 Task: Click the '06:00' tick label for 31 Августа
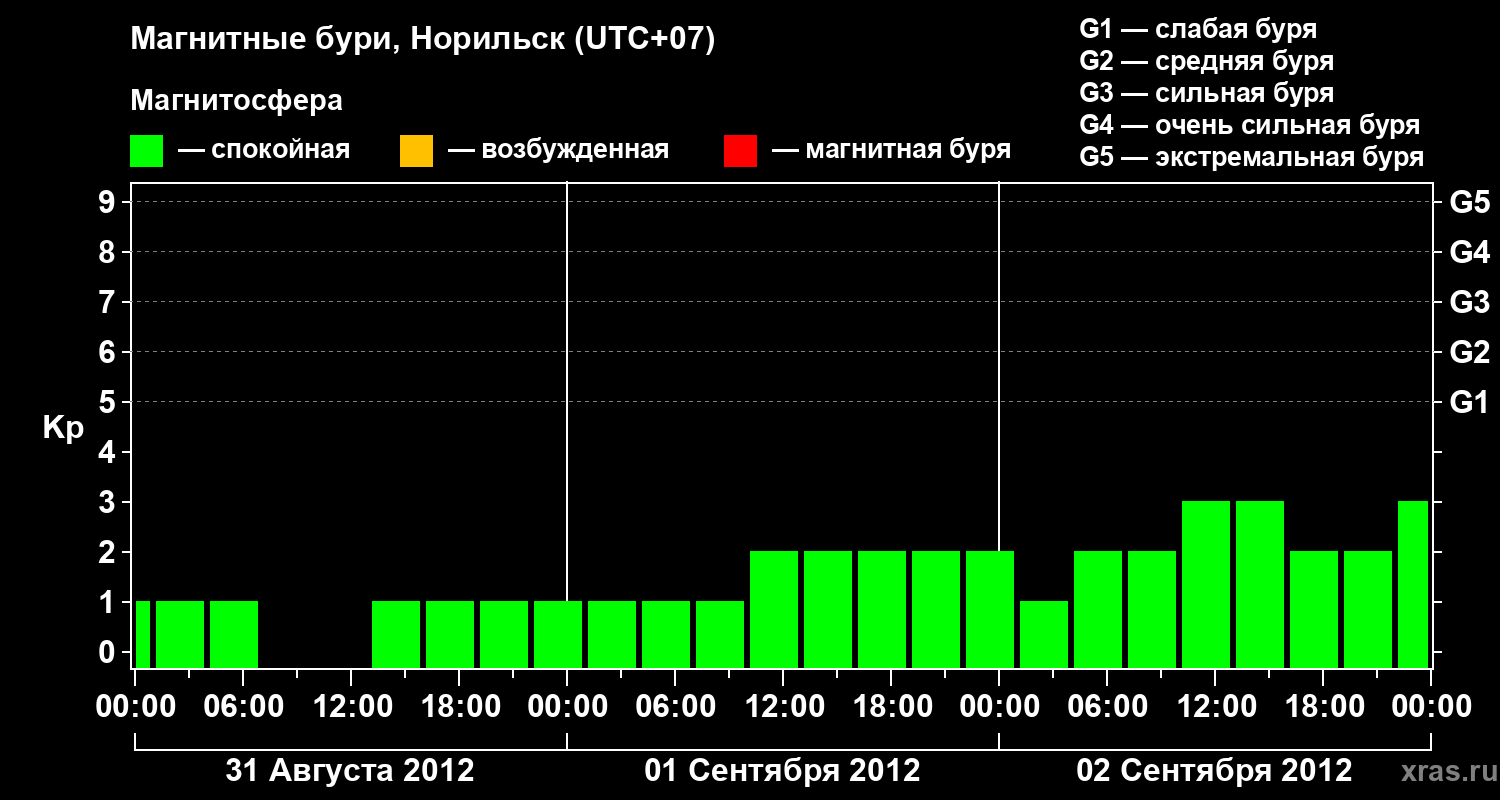(242, 707)
